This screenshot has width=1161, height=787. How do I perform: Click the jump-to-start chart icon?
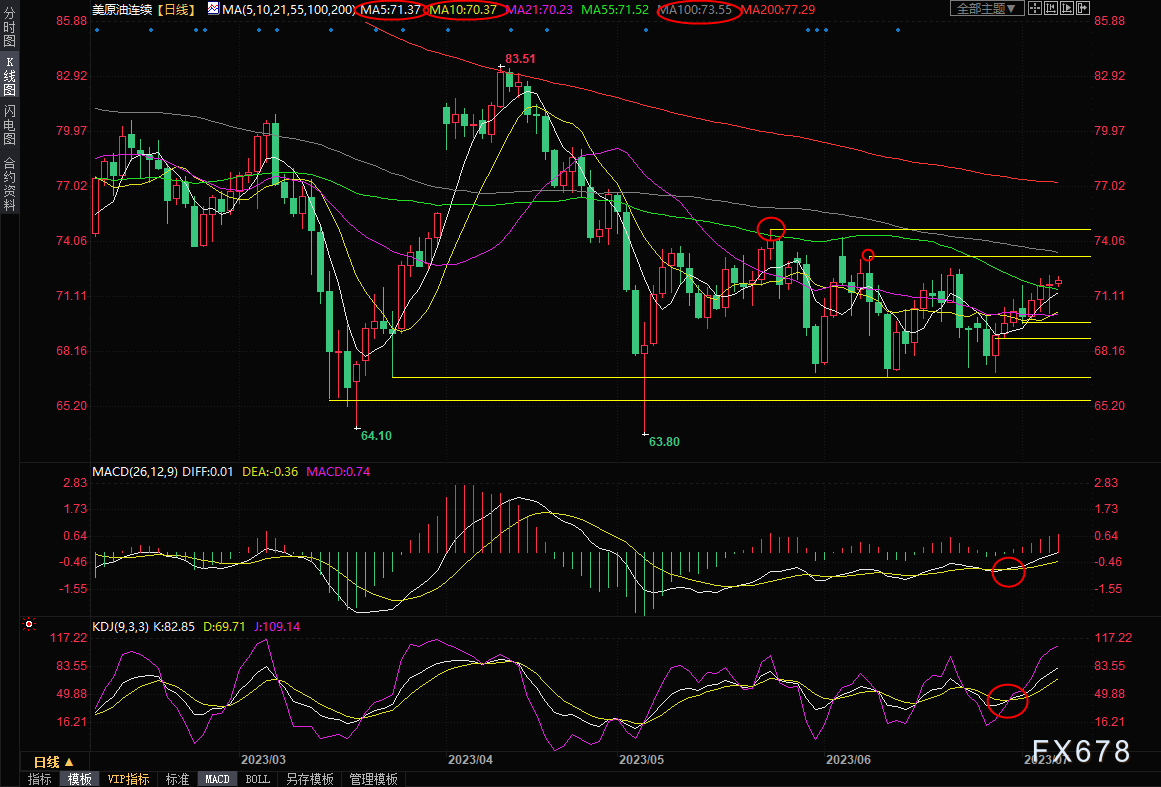click(x=1051, y=8)
